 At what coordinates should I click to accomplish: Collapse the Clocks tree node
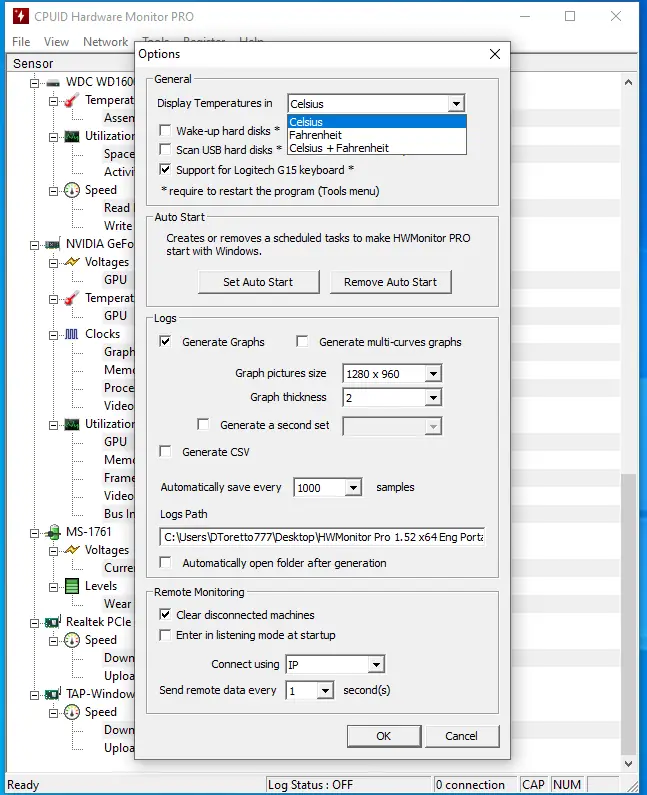[53, 335]
